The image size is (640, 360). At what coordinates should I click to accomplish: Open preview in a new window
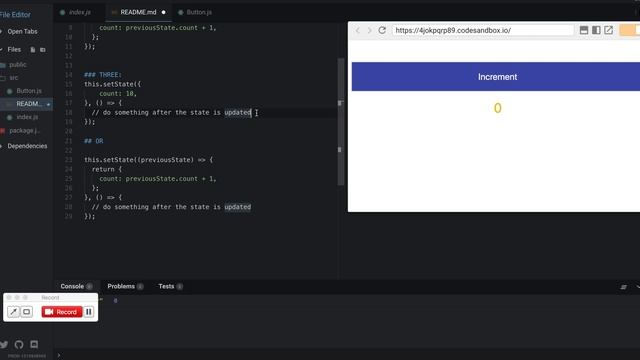pos(608,30)
